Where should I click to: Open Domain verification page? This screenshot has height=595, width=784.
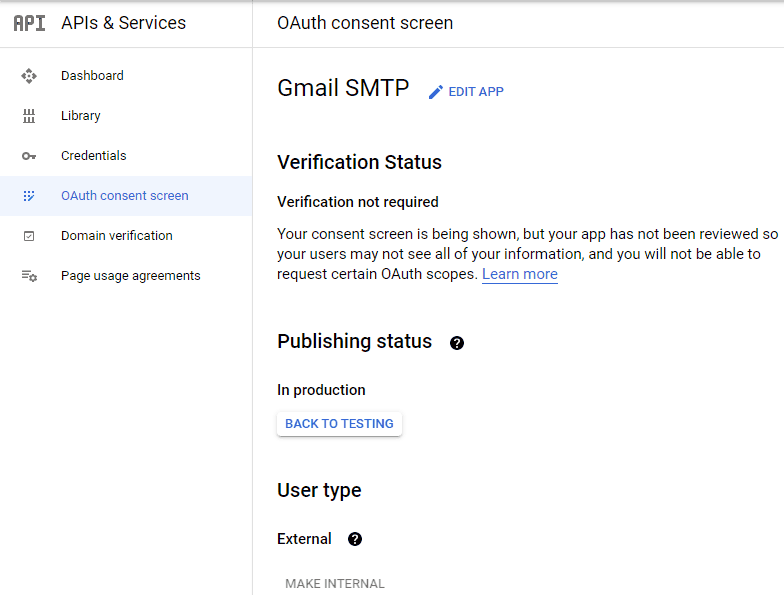pos(126,236)
